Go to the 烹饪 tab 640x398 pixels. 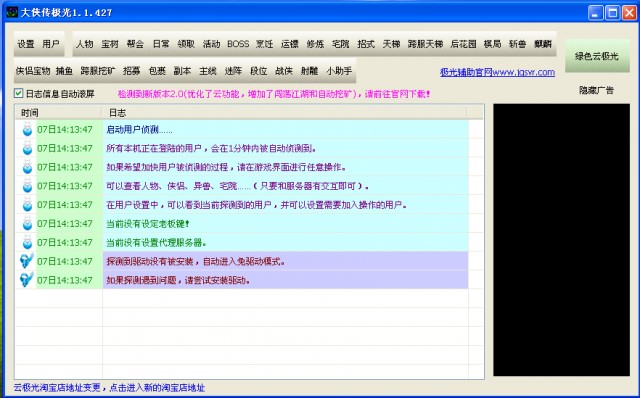click(x=264, y=44)
